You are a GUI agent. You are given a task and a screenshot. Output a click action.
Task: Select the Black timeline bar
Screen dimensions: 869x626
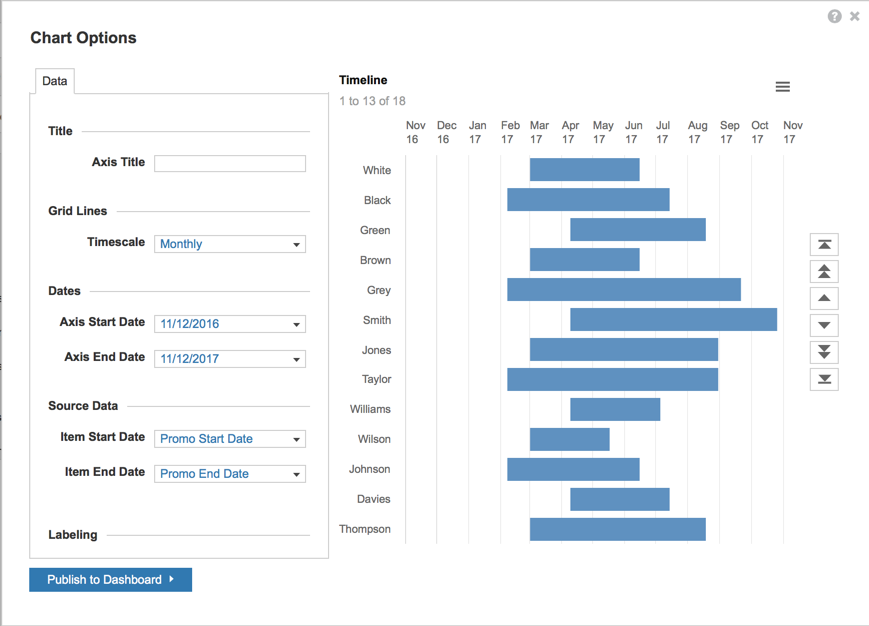point(588,199)
